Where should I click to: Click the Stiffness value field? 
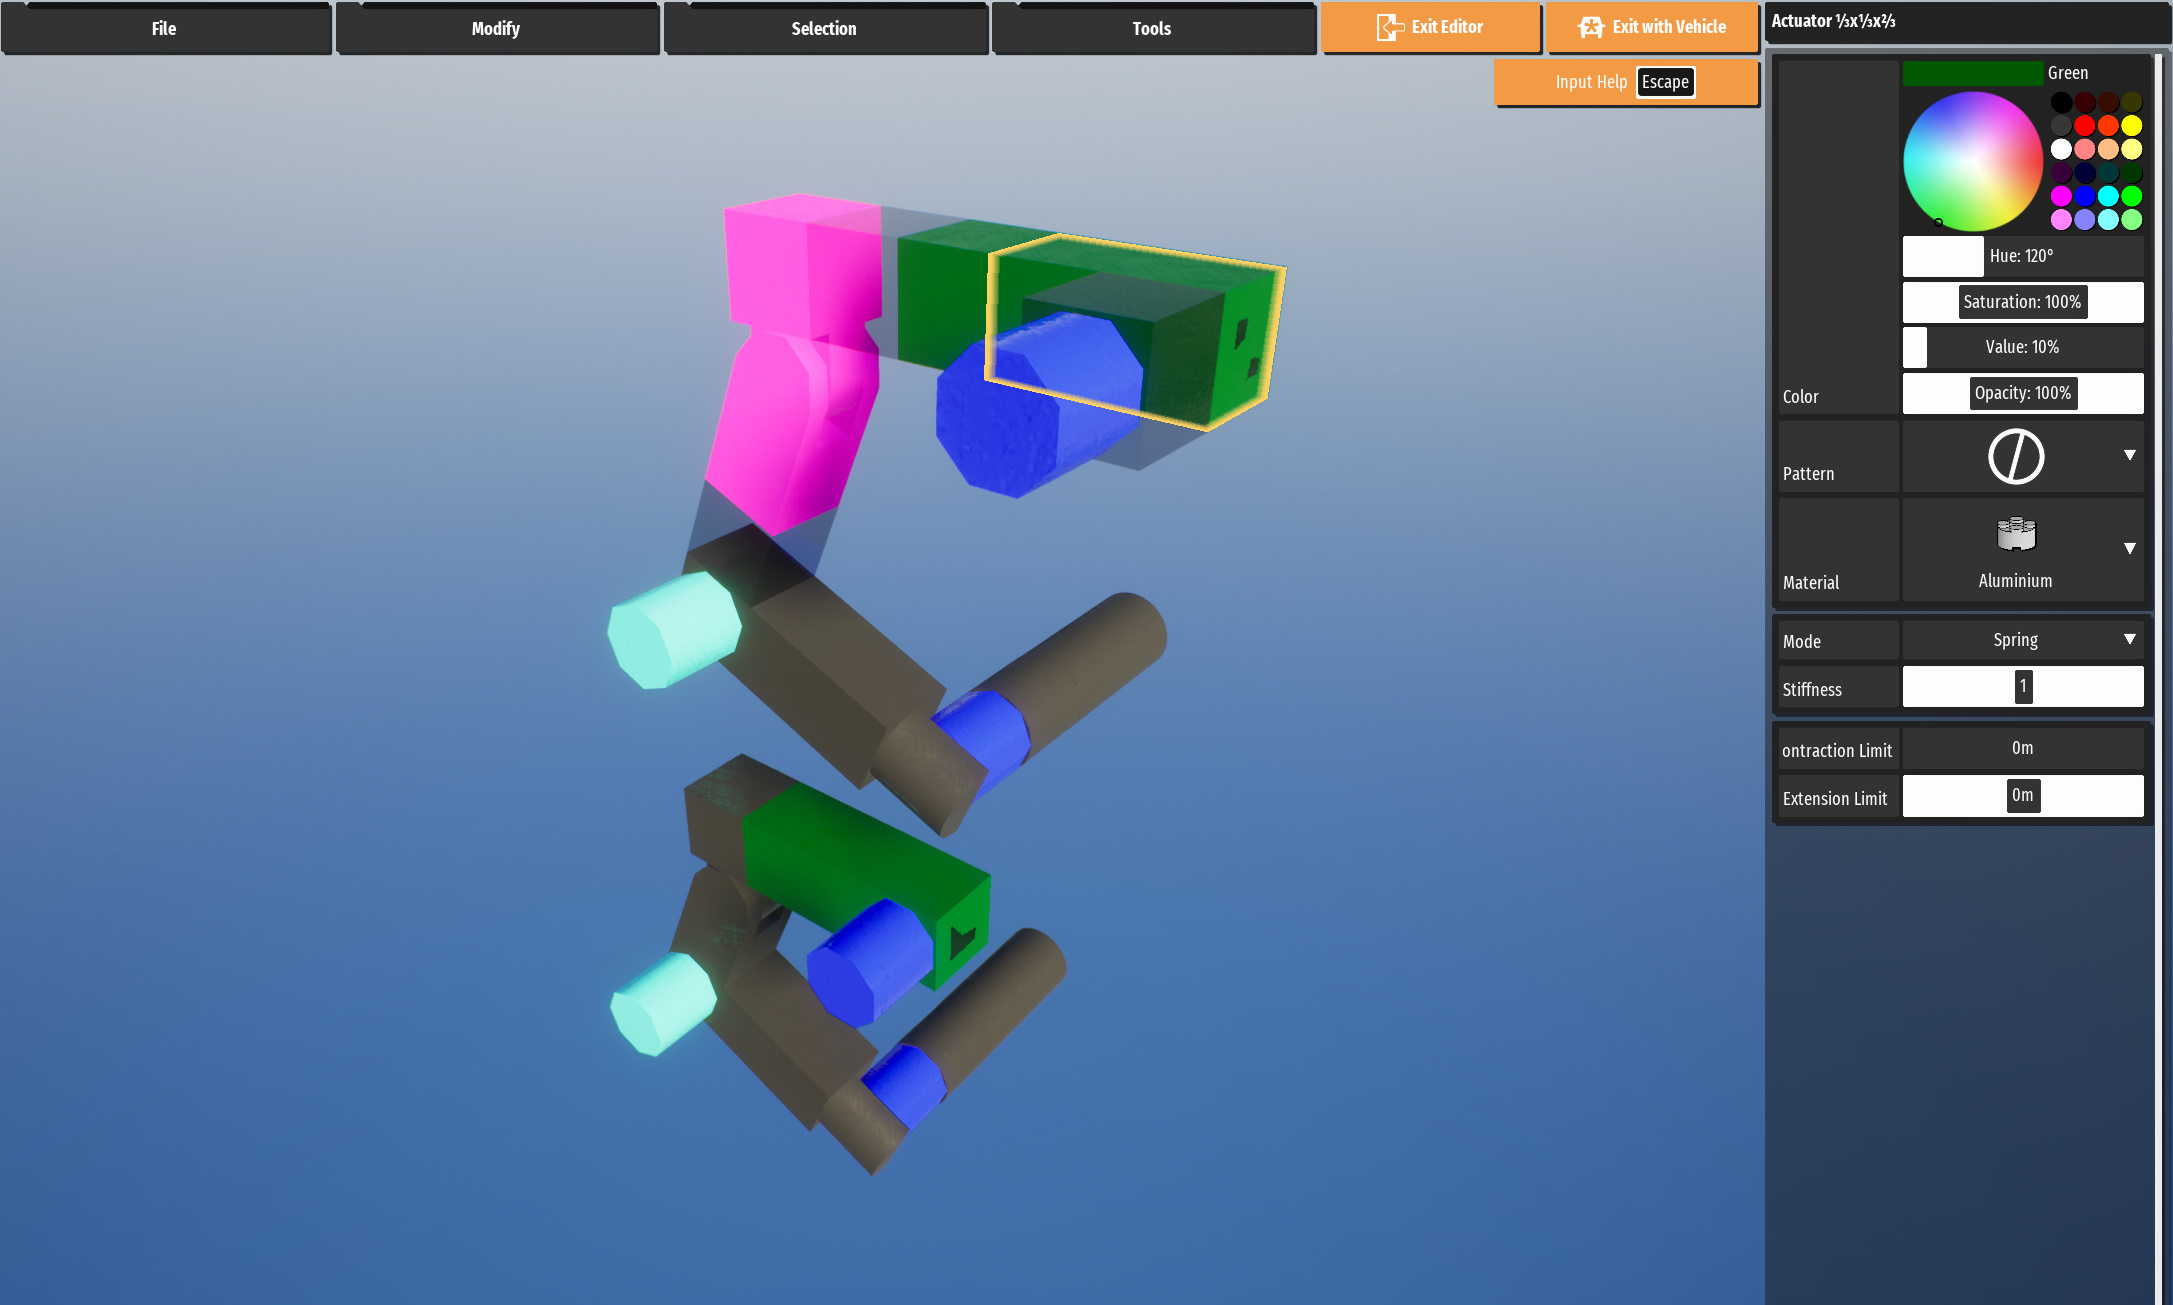2022,687
